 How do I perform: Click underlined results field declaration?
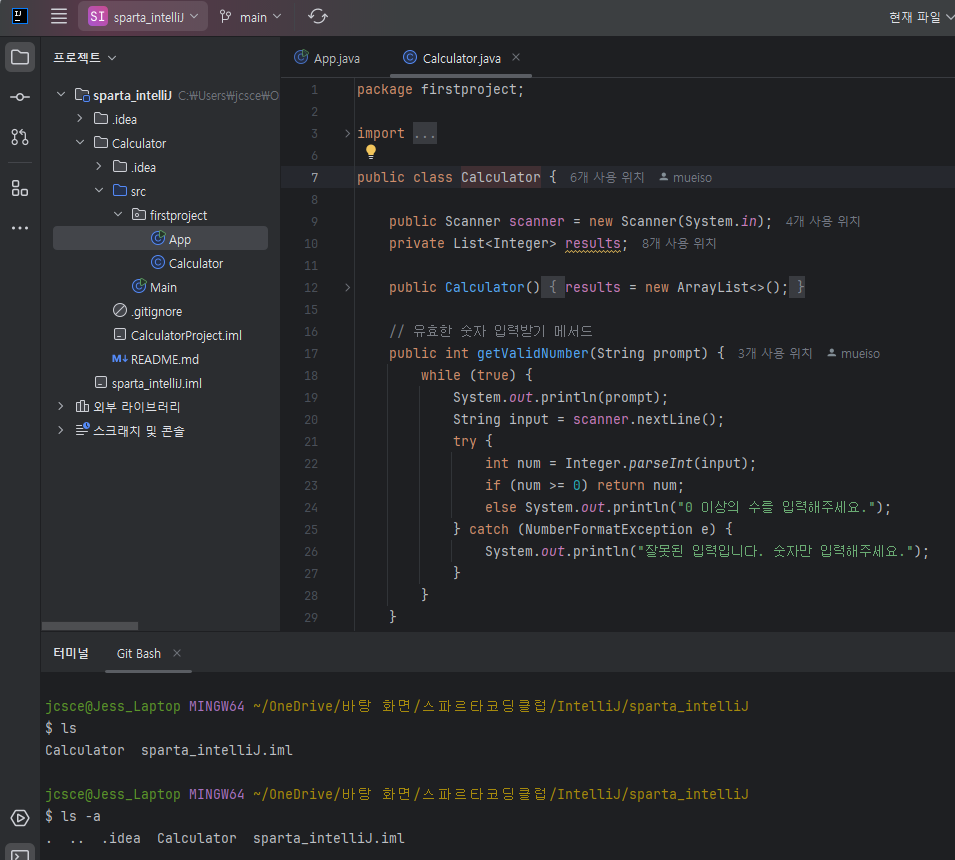[x=593, y=244]
